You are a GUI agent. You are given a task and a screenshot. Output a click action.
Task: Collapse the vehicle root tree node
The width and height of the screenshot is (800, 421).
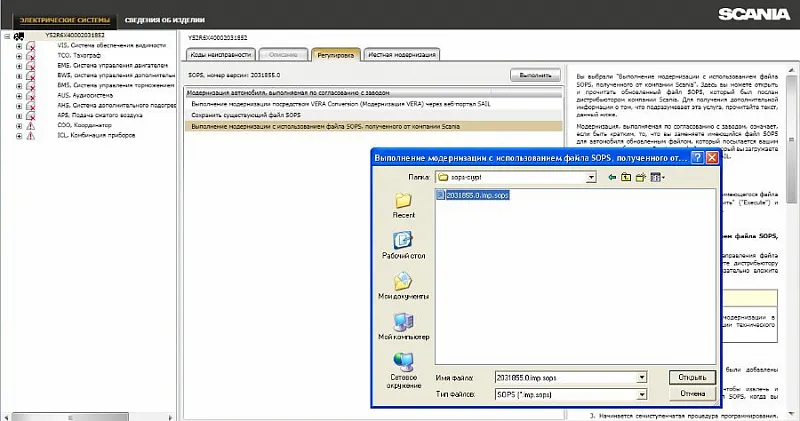coord(7,36)
